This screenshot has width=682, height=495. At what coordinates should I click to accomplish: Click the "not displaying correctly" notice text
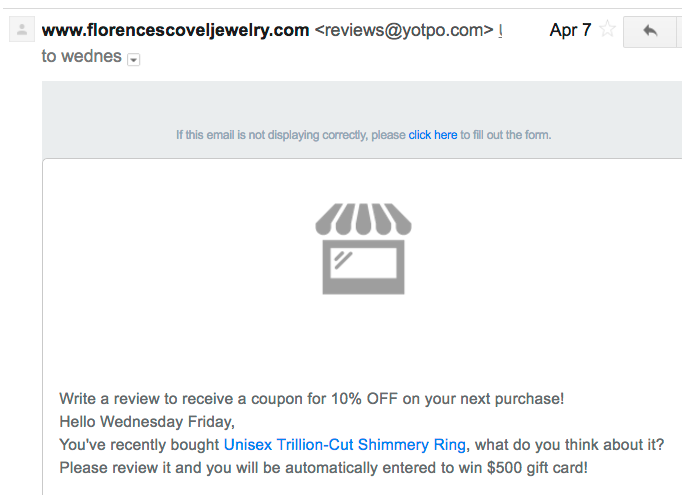(291, 135)
